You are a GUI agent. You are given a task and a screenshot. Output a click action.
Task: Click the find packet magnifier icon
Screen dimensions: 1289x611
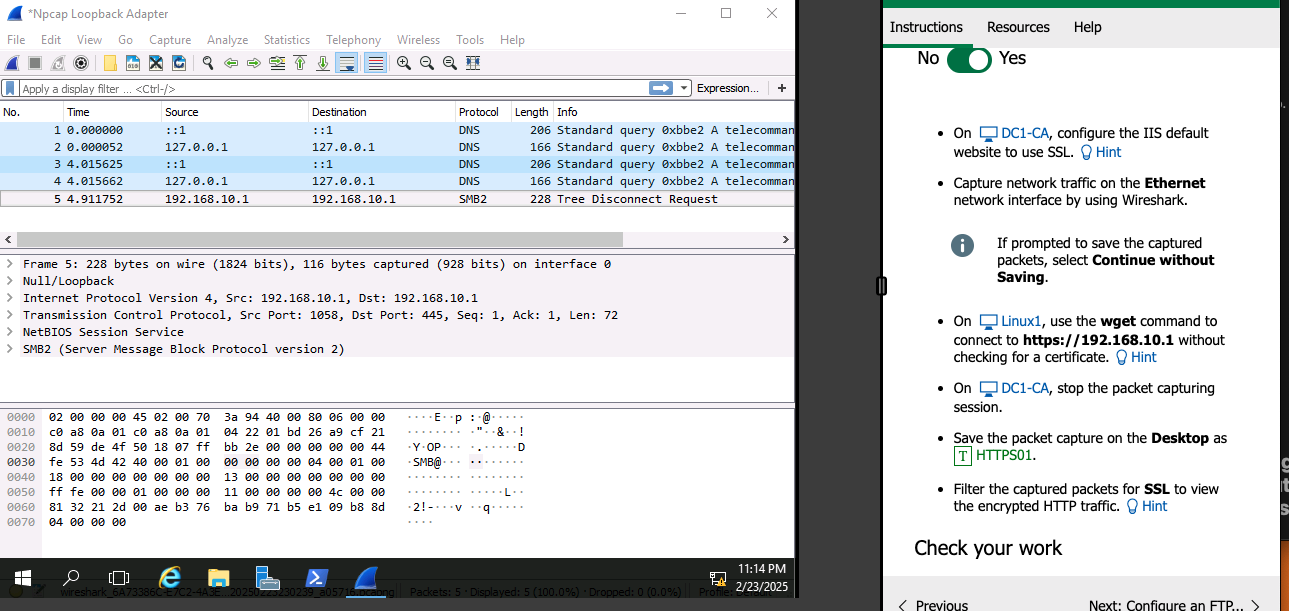[x=207, y=63]
